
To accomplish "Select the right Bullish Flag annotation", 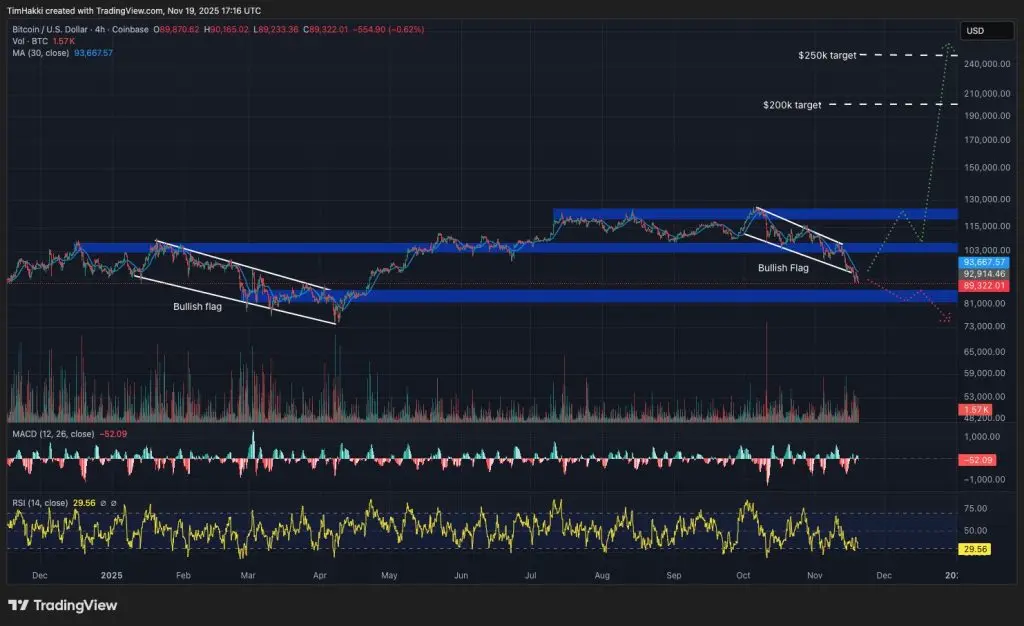I will pos(784,268).
